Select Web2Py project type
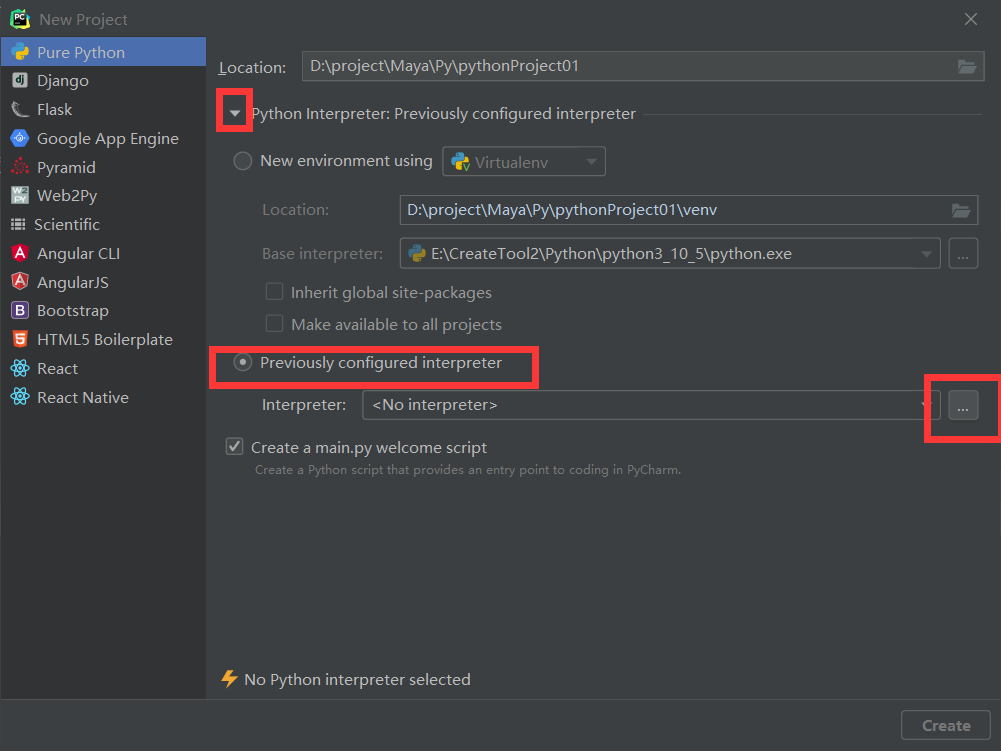The height and width of the screenshot is (751, 1001). pos(67,196)
